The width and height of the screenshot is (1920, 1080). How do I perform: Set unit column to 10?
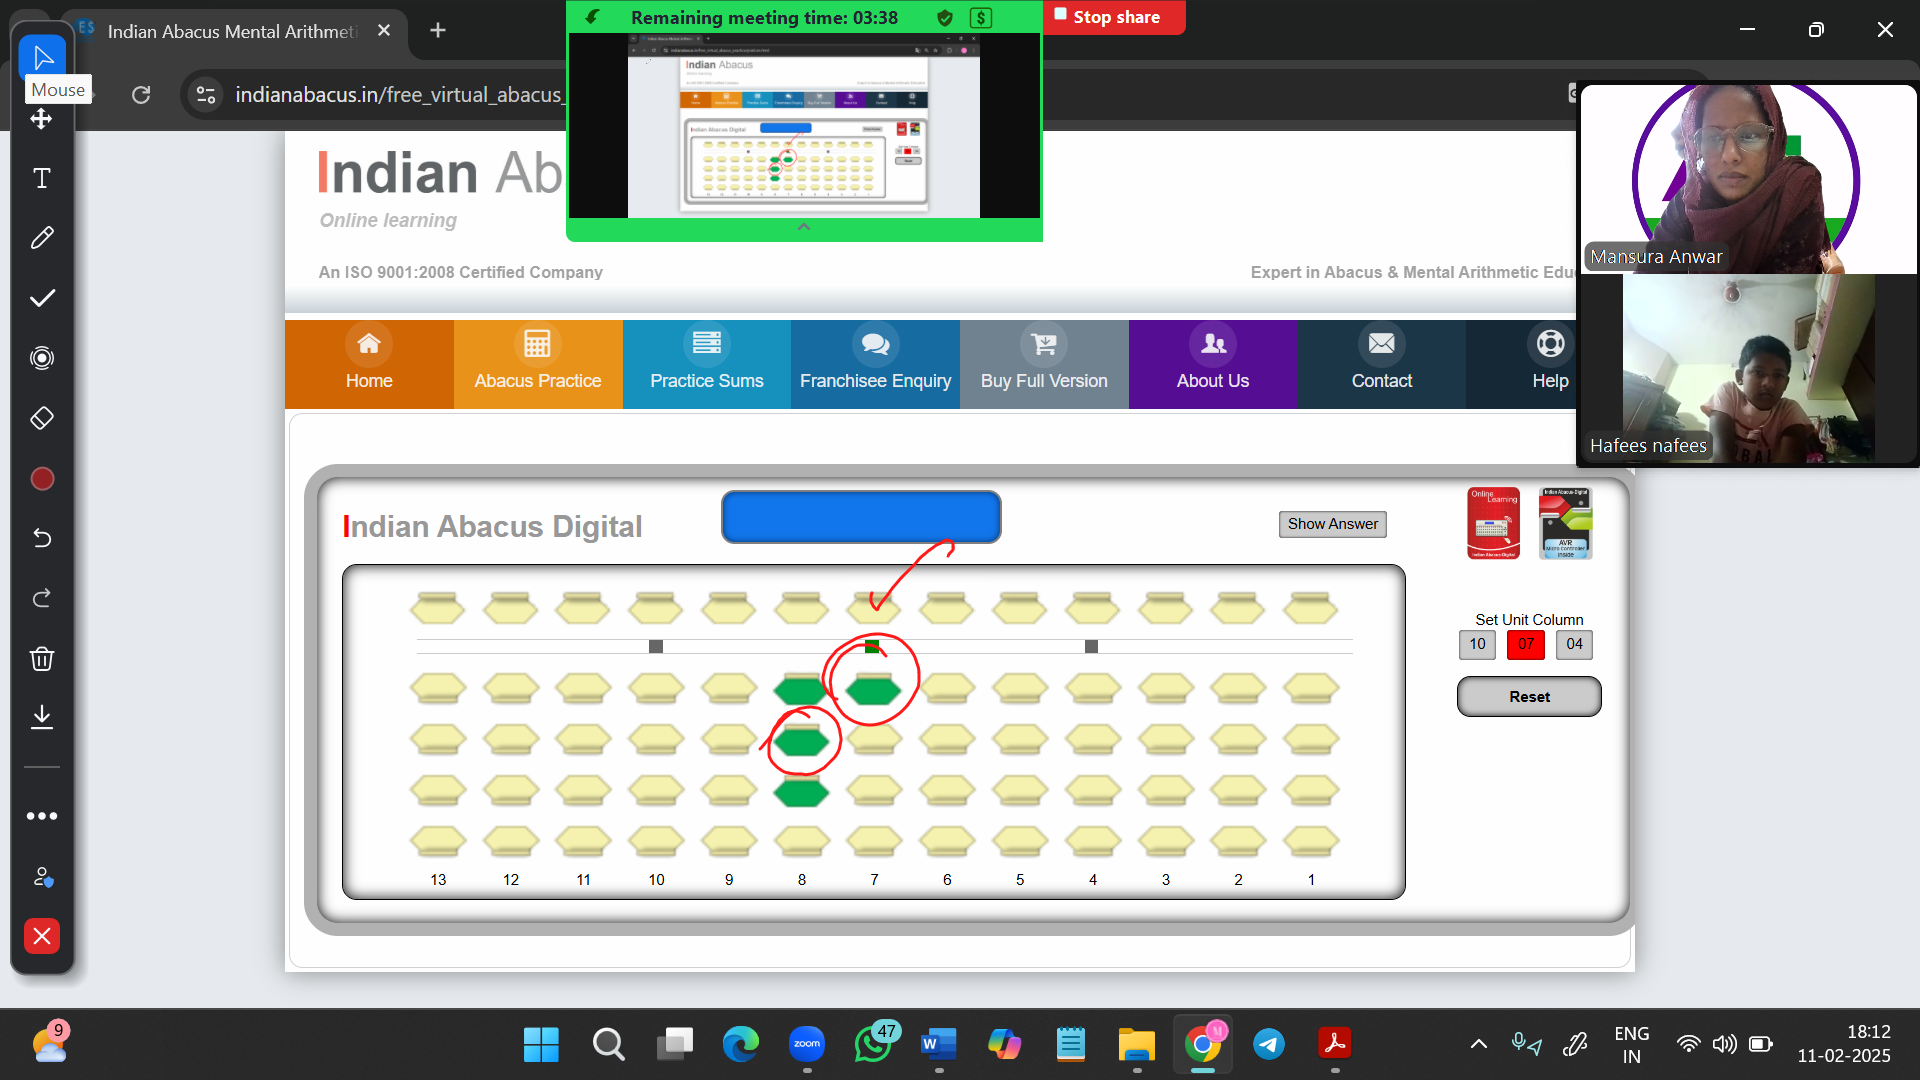[1477, 644]
